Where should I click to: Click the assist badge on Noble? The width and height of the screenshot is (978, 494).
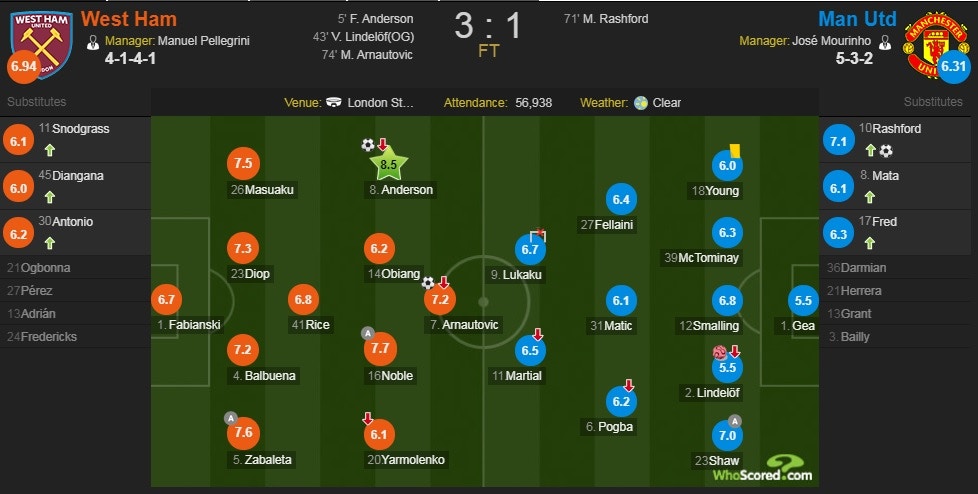point(367,333)
